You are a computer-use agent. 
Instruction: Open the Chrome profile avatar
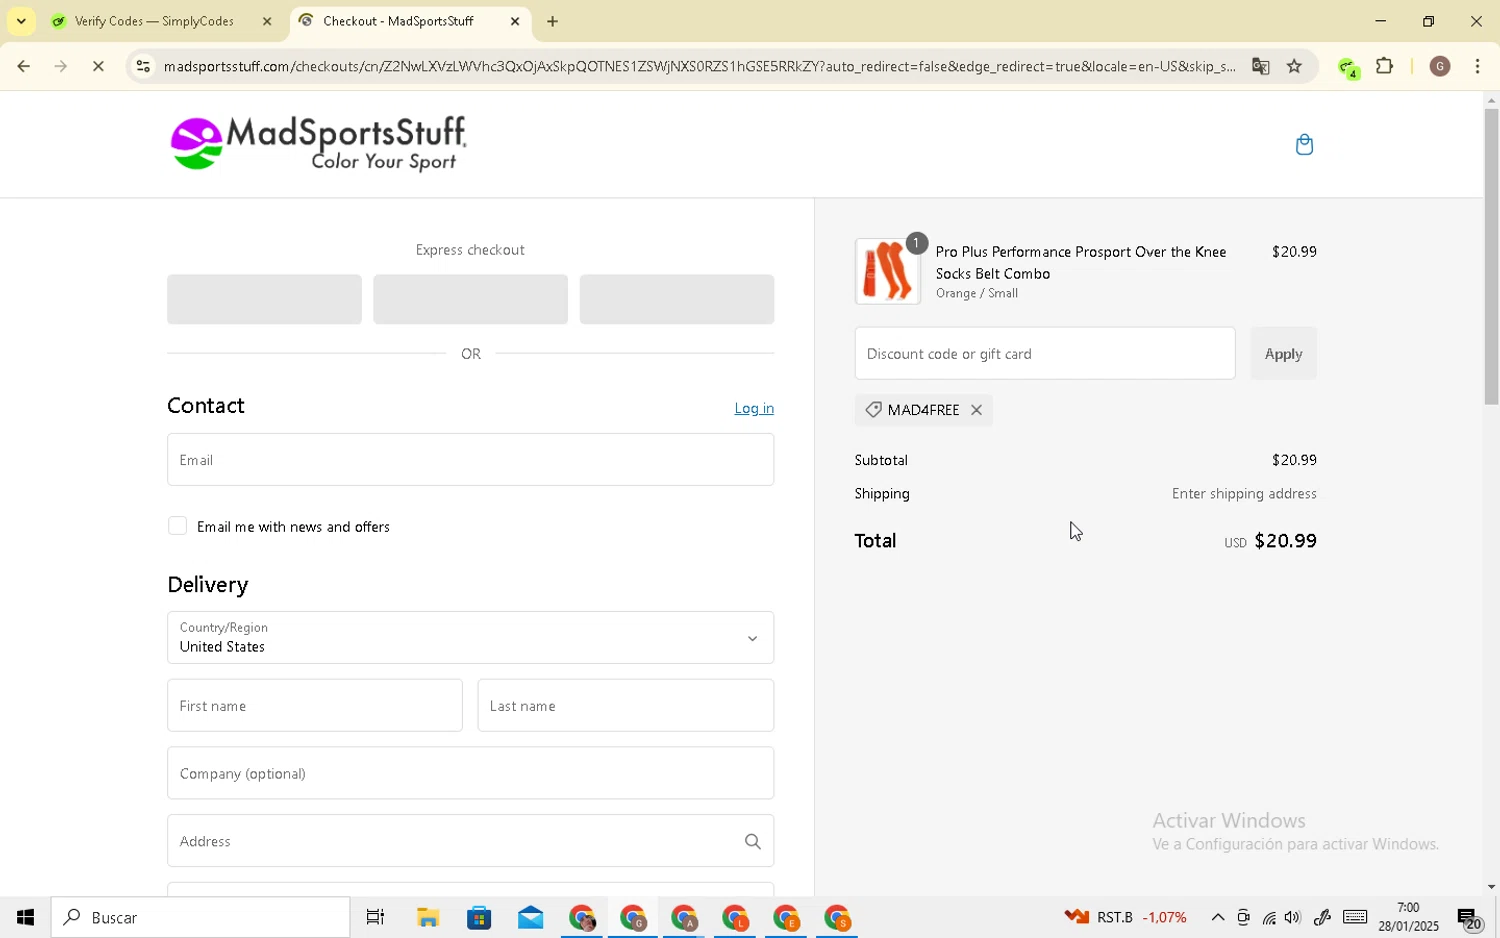pos(1440,67)
